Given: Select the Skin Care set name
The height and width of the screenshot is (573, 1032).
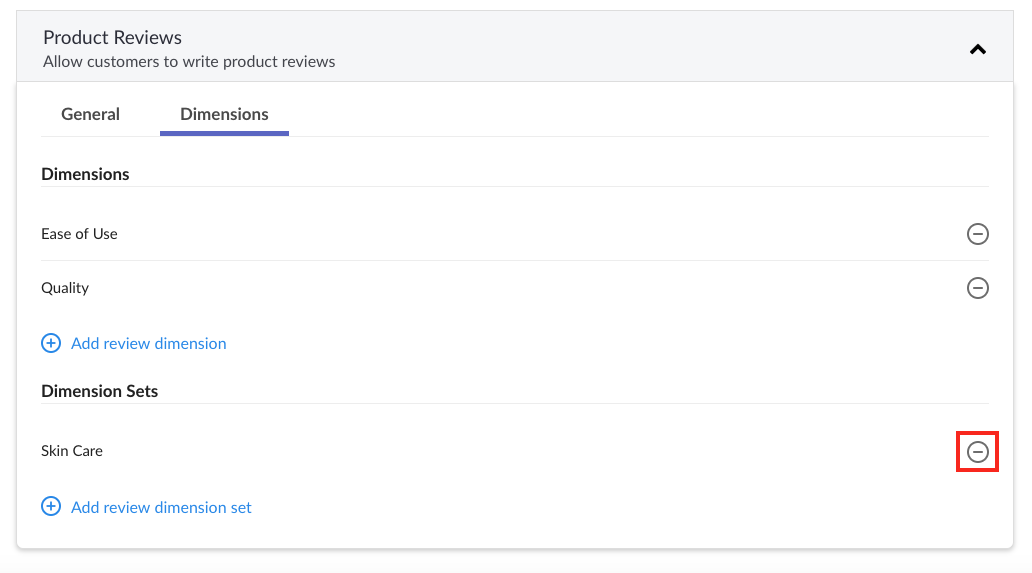Looking at the screenshot, I should tap(72, 451).
